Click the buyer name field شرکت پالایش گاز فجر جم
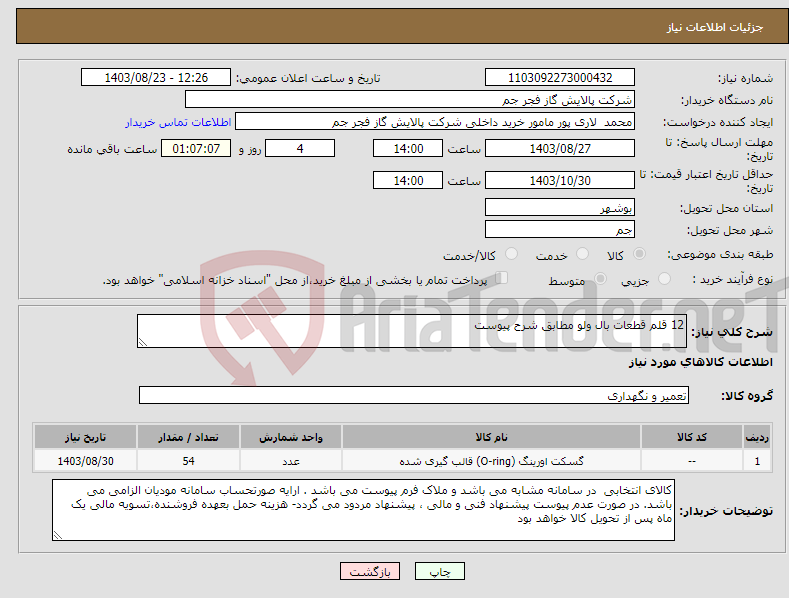This screenshot has width=789, height=598. 410,99
